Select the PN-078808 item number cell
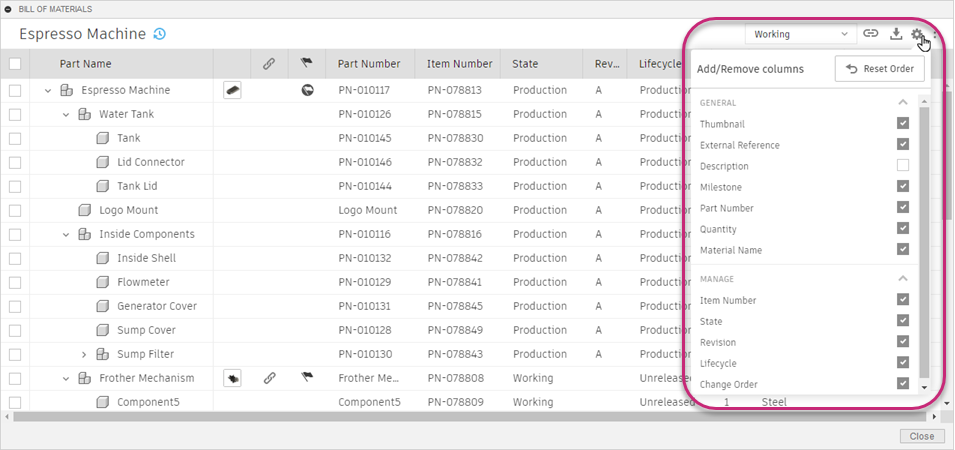 coord(456,378)
